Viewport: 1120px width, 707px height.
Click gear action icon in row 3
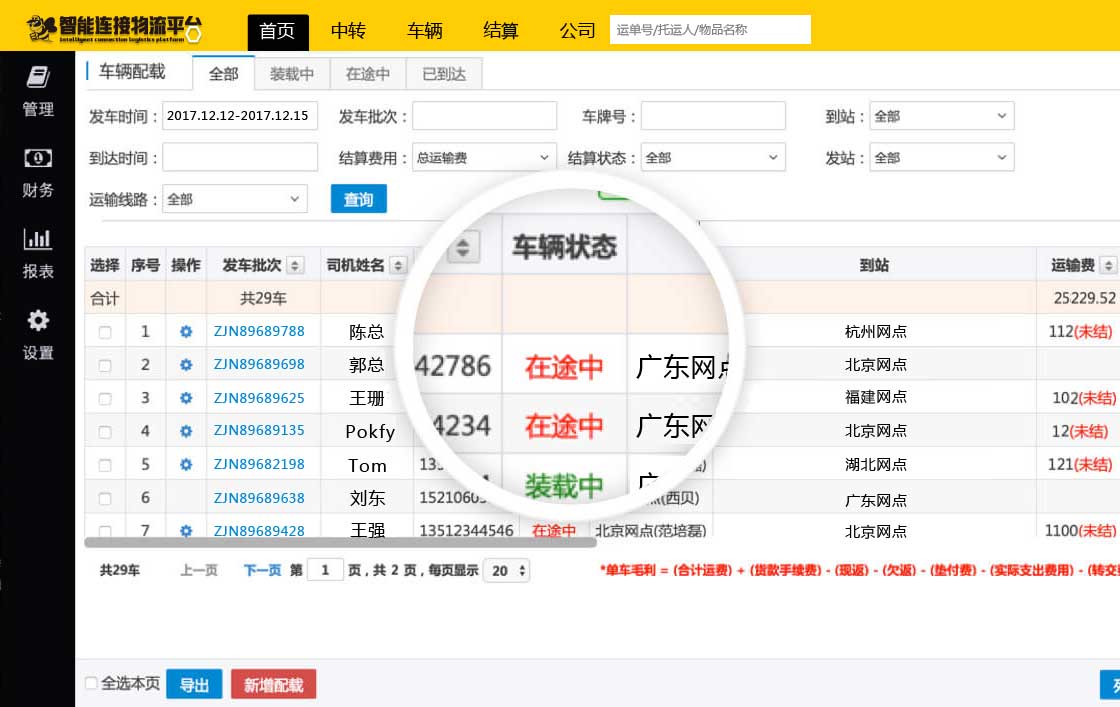(185, 398)
